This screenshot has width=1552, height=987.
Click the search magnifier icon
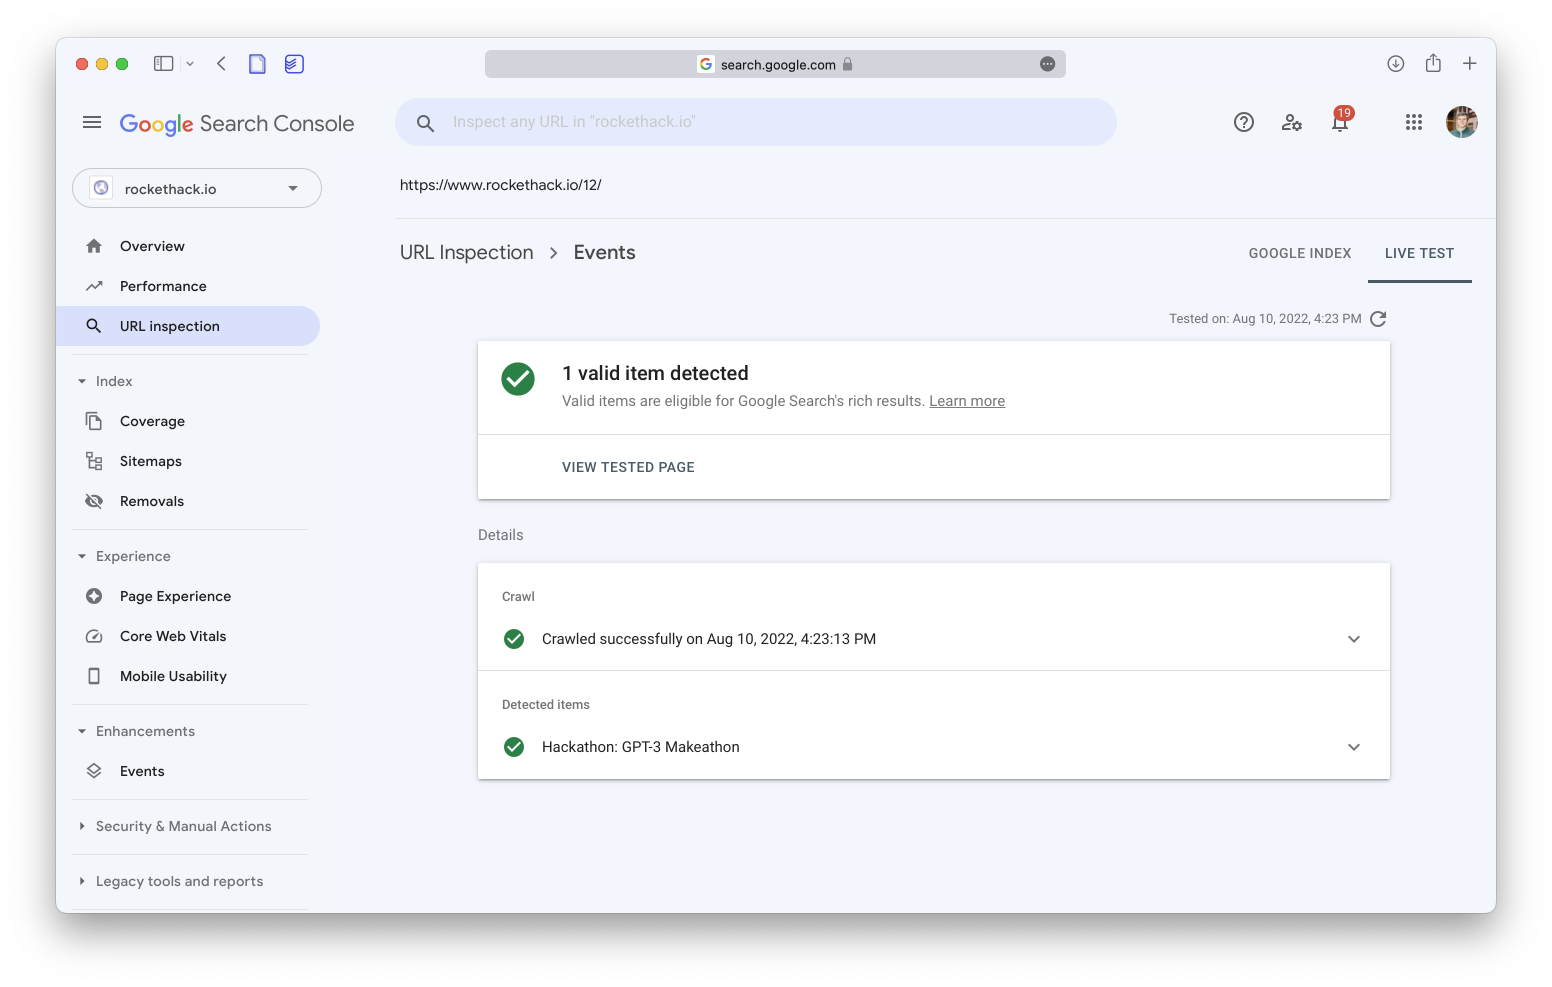tap(425, 123)
